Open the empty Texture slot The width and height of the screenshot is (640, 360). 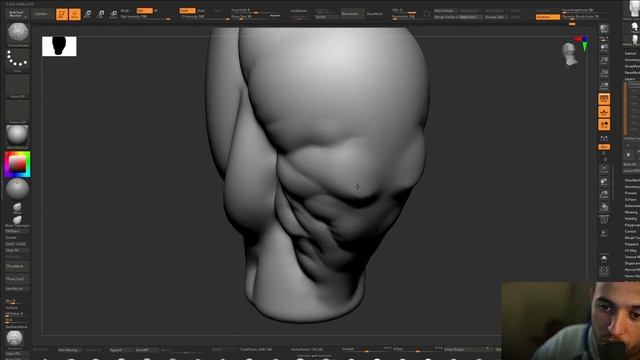click(x=18, y=111)
